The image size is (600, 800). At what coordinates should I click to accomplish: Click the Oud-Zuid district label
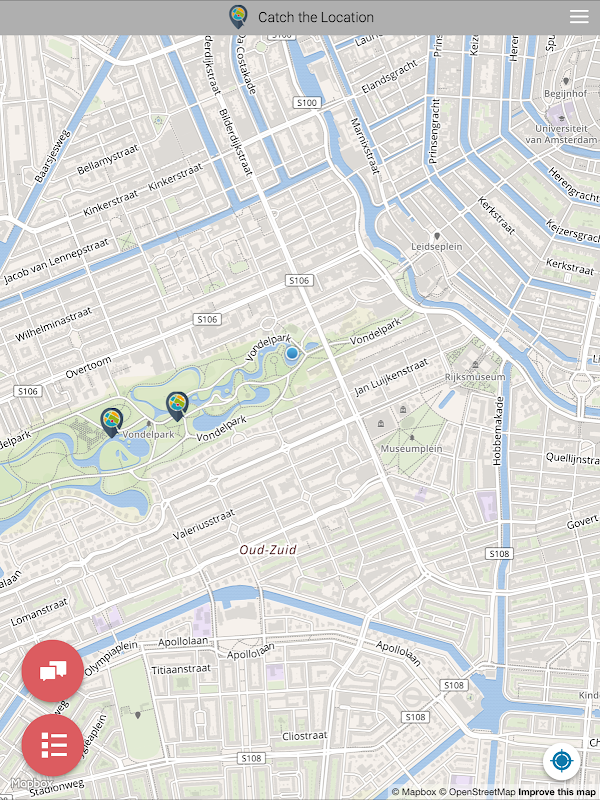pyautogui.click(x=268, y=549)
